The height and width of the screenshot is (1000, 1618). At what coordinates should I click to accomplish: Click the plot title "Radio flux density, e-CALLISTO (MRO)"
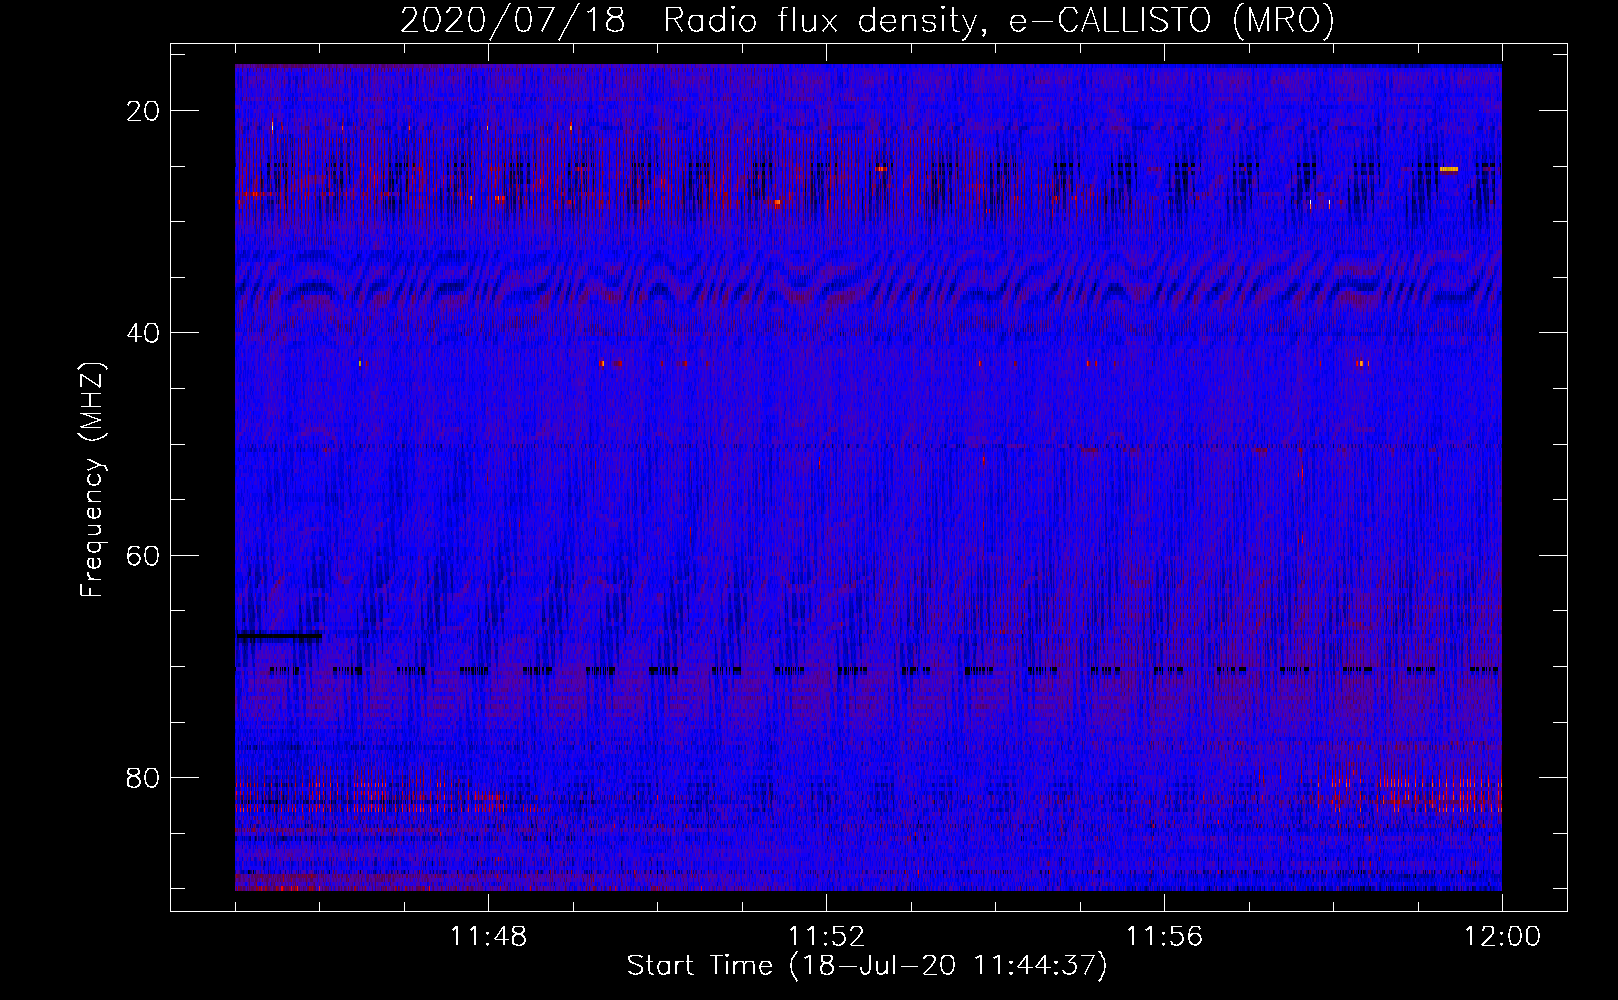999,20
